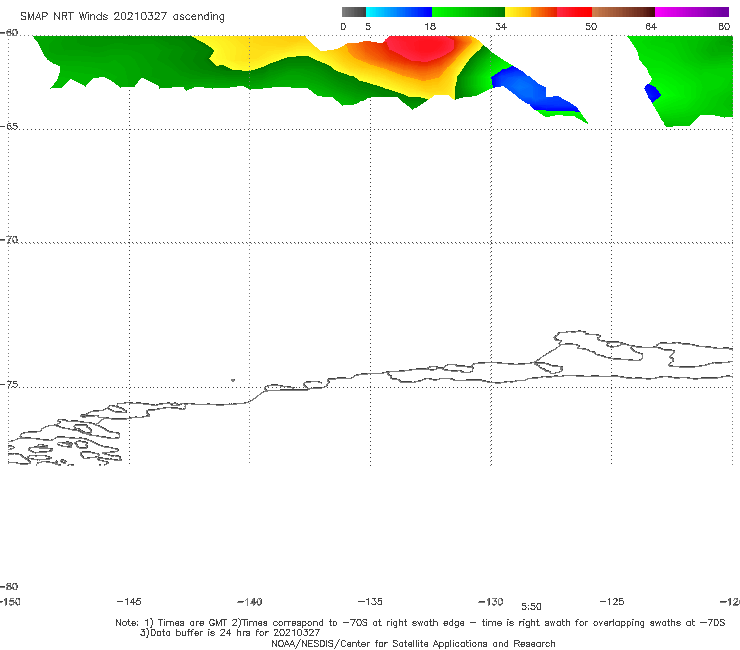740x650 pixels.
Task: Click the gray segment of the wind color bar
Action: point(353,12)
